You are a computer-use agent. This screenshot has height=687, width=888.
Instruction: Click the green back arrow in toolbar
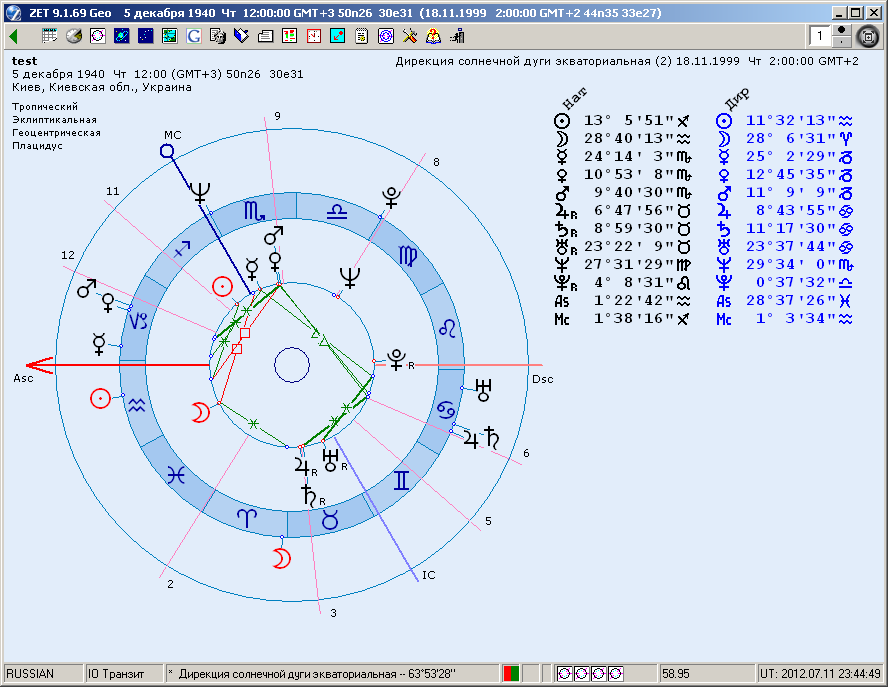pyautogui.click(x=13, y=36)
